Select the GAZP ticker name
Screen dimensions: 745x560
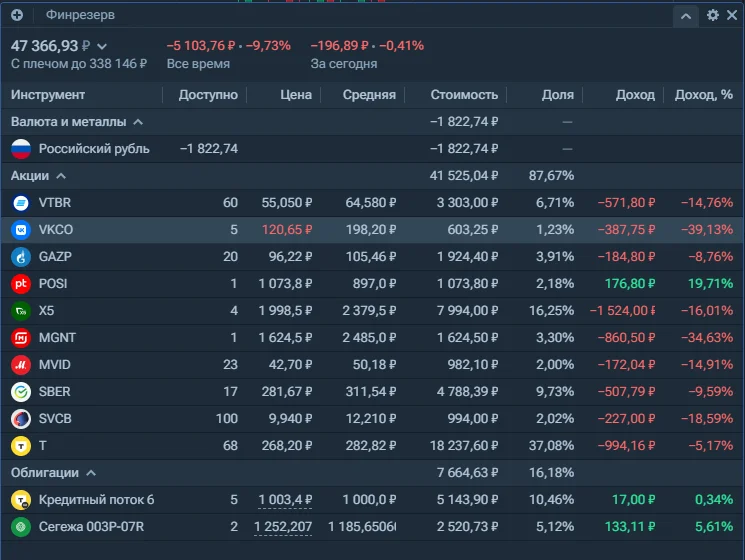[55, 257]
